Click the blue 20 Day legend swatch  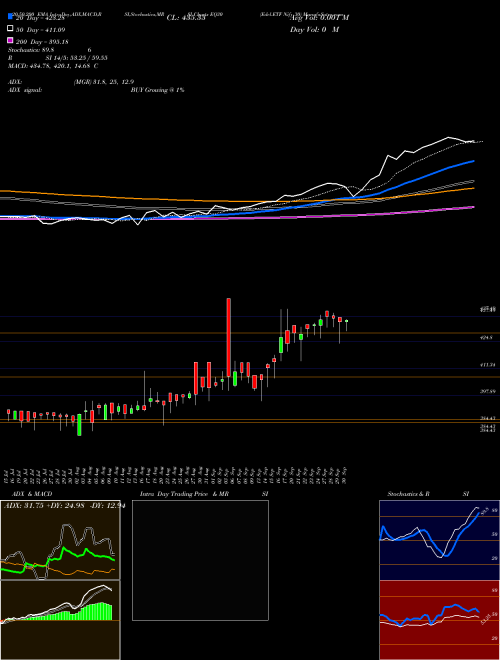click(x=10, y=16)
